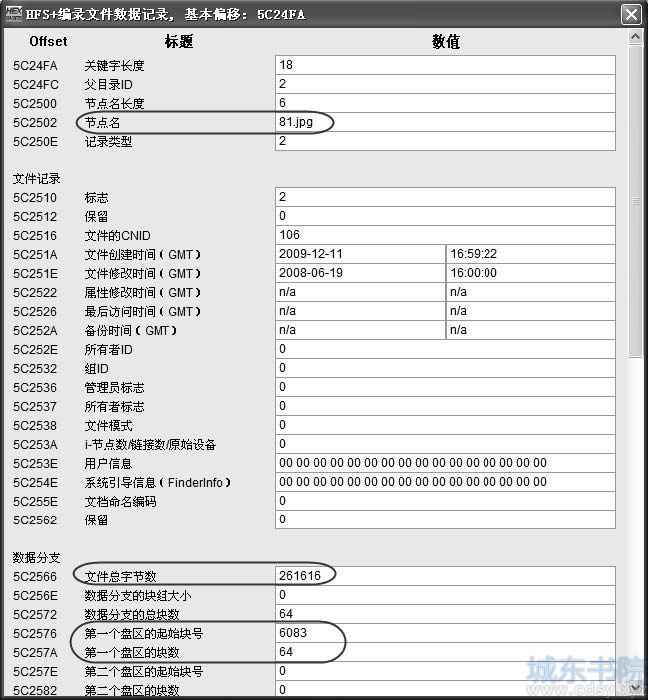Viewport: 648px width, 700px height.
Task: Click the 文件模式 value field
Action: coord(445,425)
